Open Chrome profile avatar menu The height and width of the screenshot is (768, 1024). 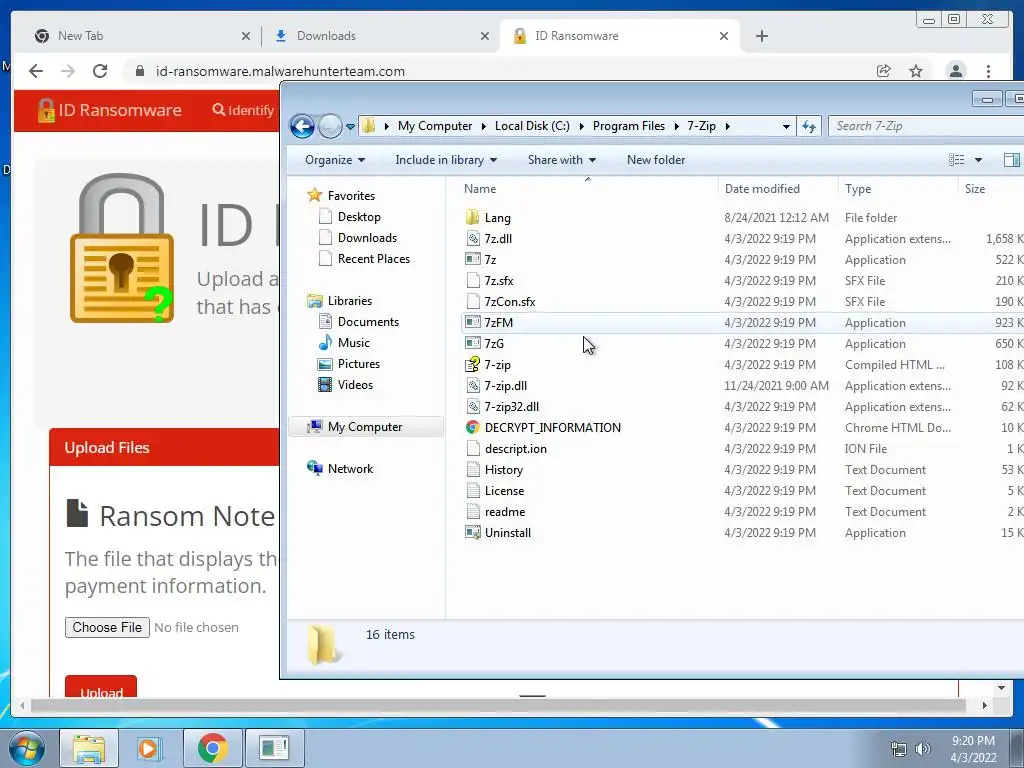pos(955,71)
